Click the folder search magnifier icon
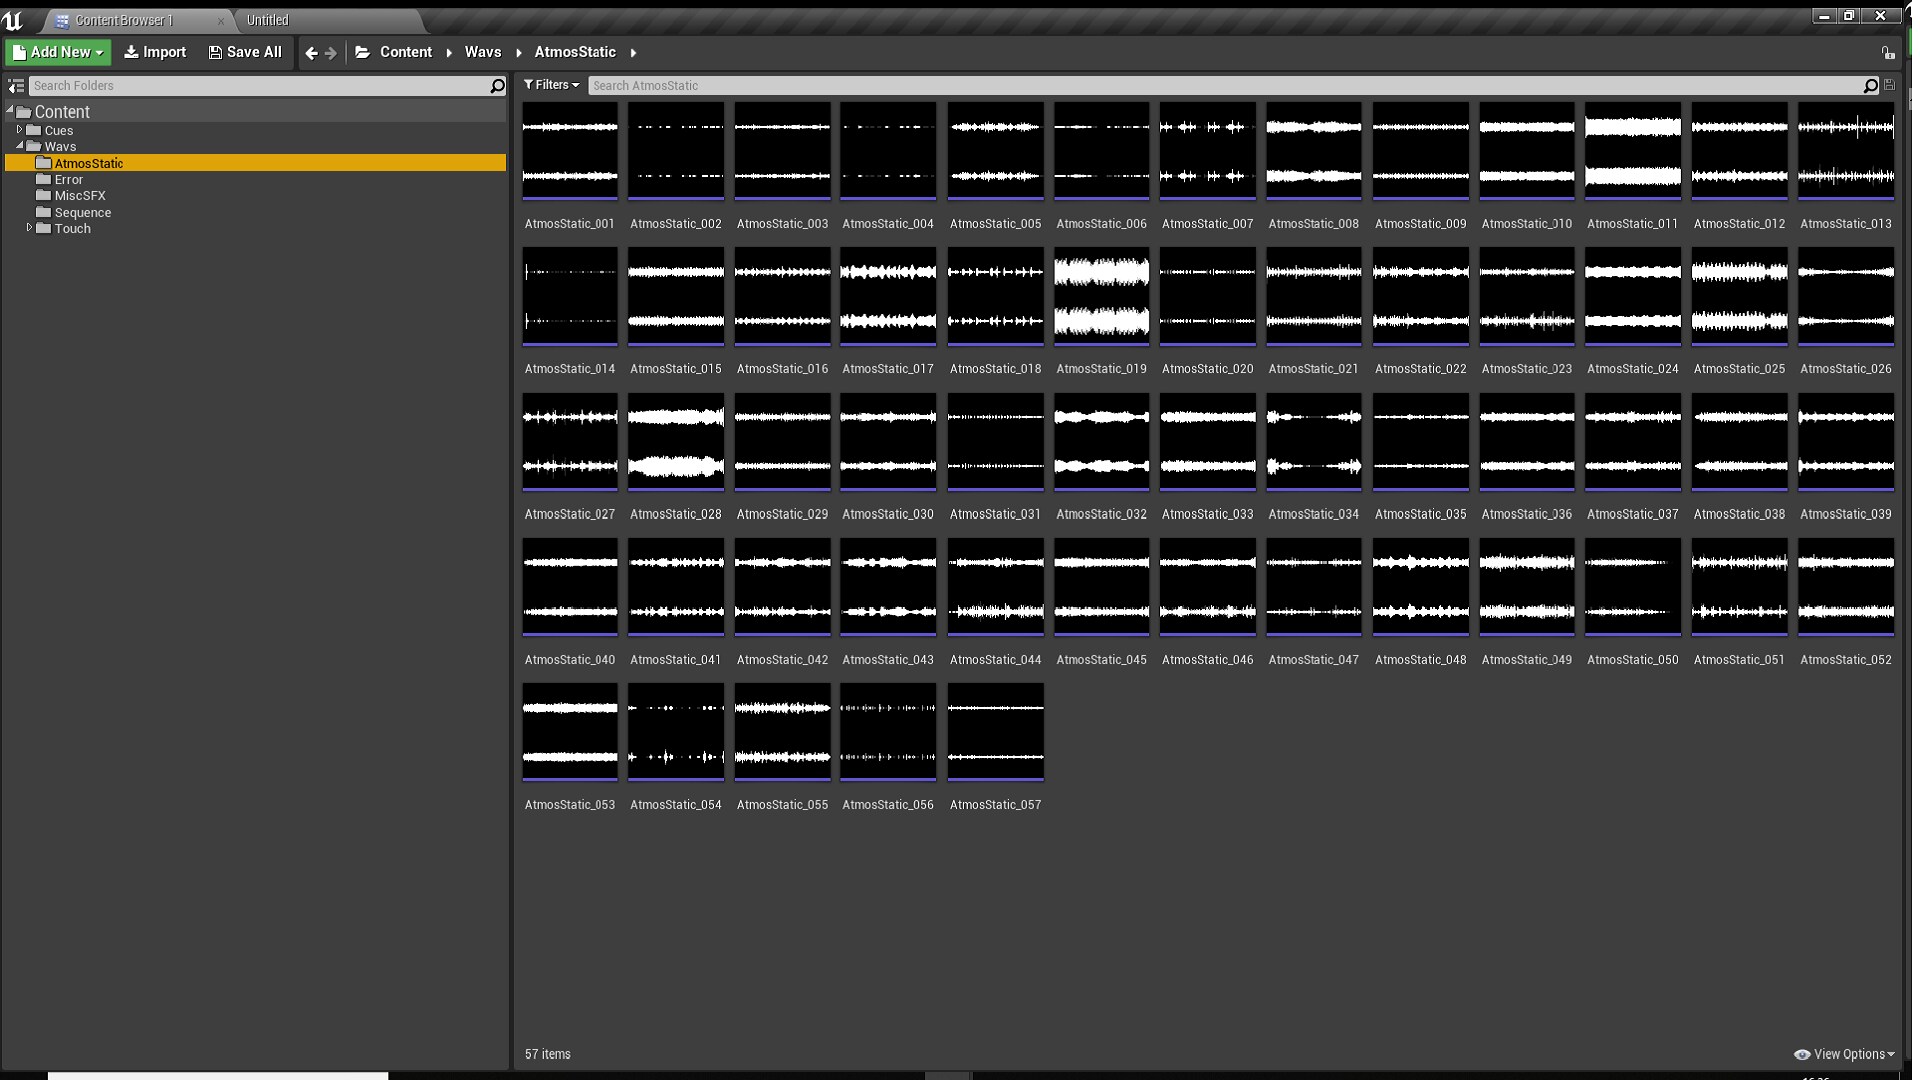The width and height of the screenshot is (1920, 1080). (x=497, y=86)
